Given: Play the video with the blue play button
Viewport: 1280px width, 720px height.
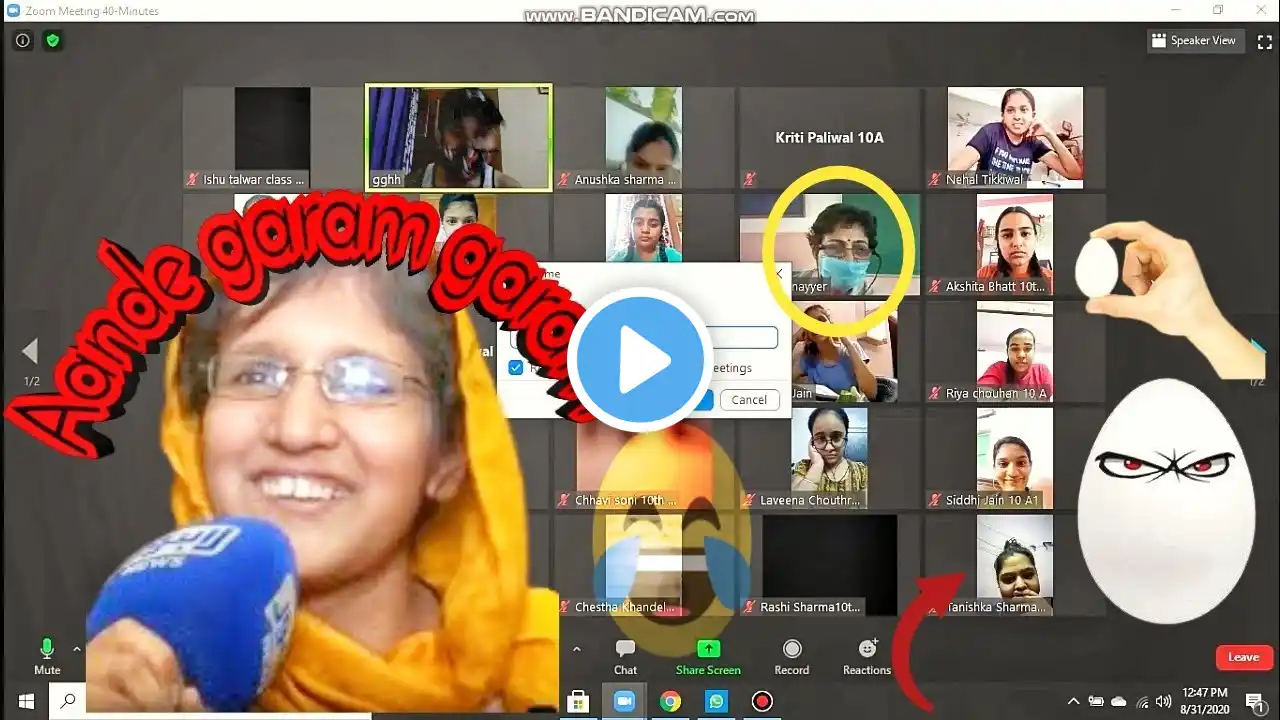Looking at the screenshot, I should click(640, 360).
